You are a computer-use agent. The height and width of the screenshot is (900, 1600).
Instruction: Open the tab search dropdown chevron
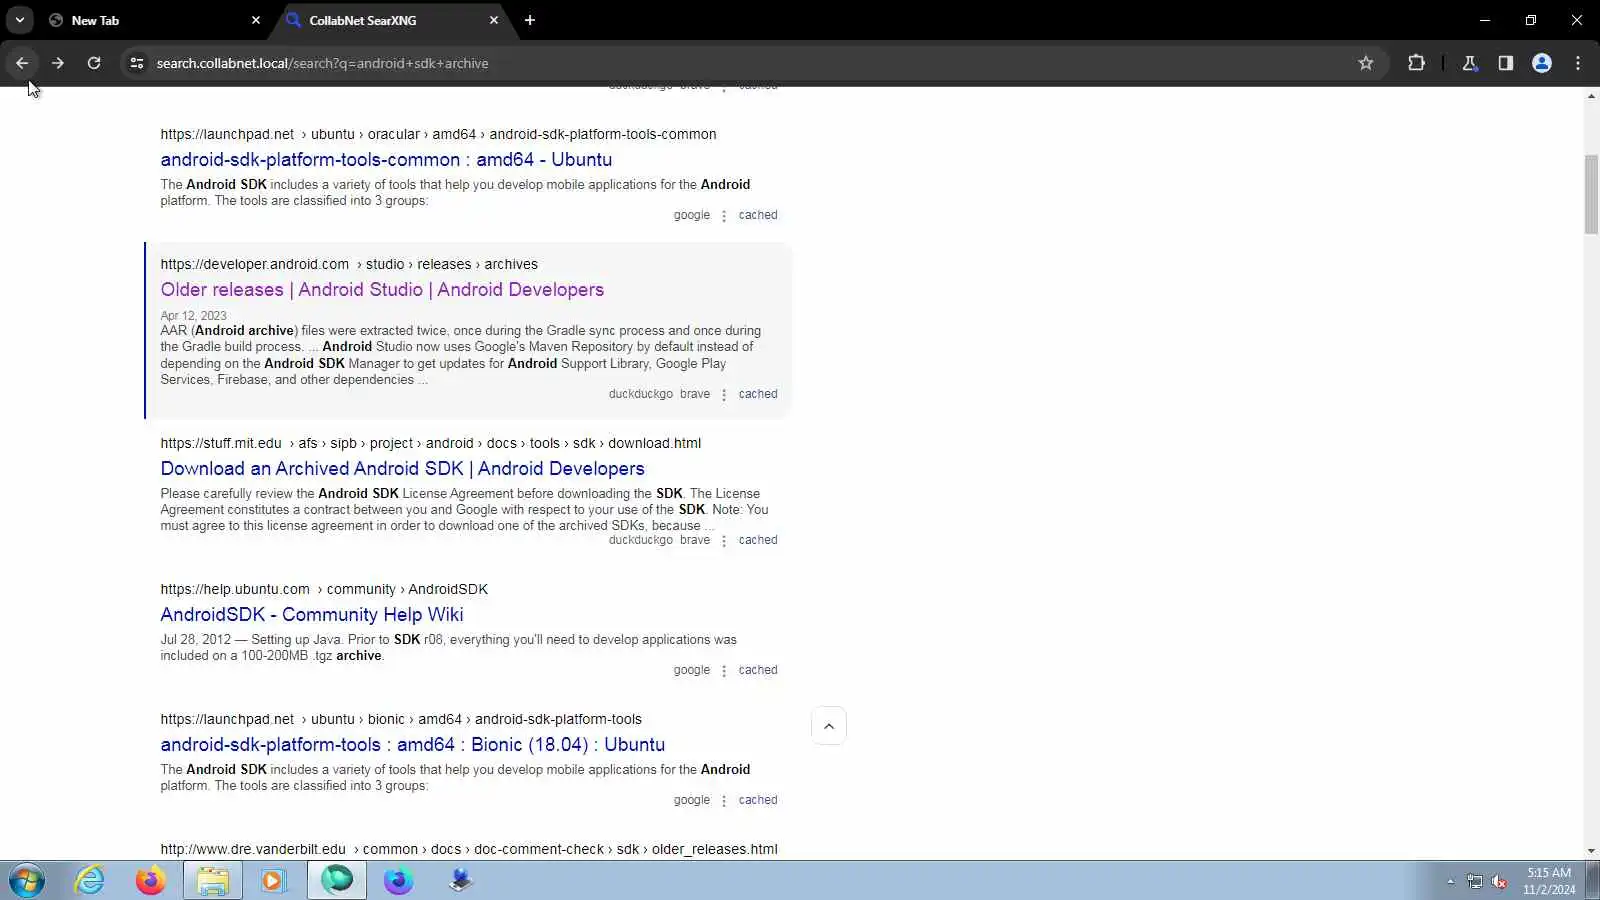point(19,20)
